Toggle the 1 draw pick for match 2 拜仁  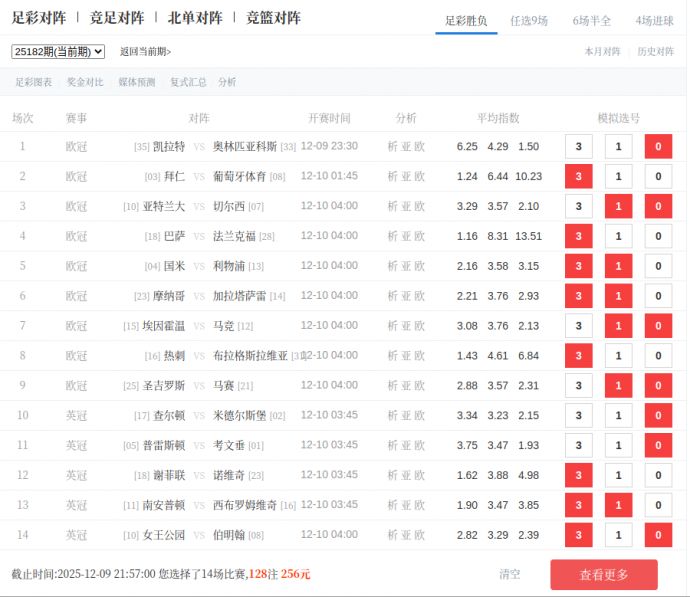(x=618, y=177)
